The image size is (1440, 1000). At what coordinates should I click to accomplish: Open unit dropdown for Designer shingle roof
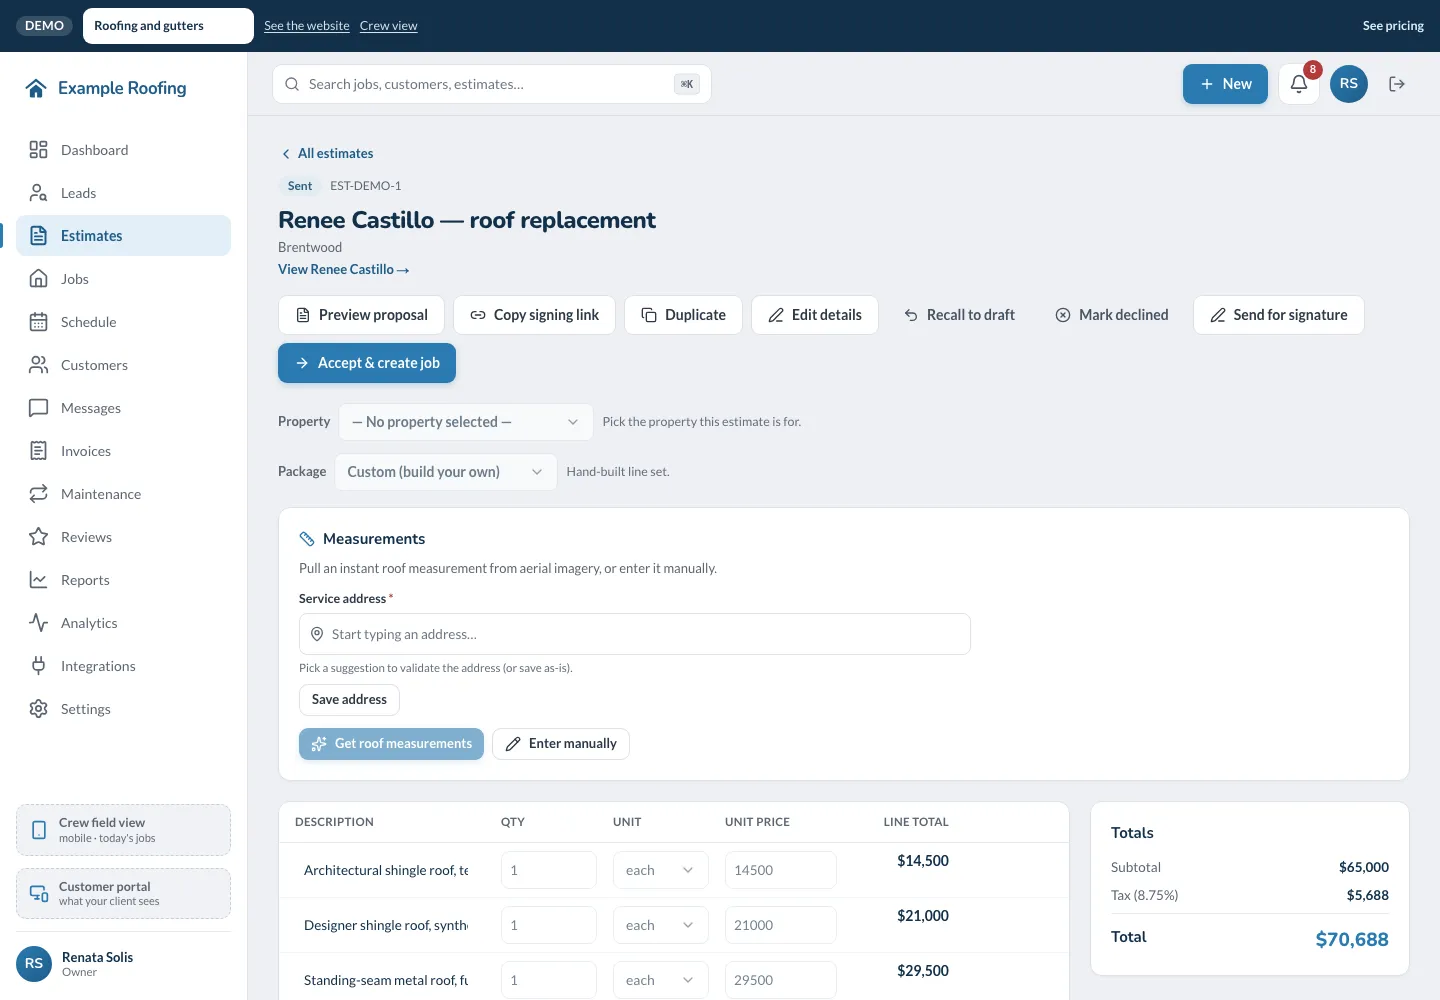click(x=660, y=925)
